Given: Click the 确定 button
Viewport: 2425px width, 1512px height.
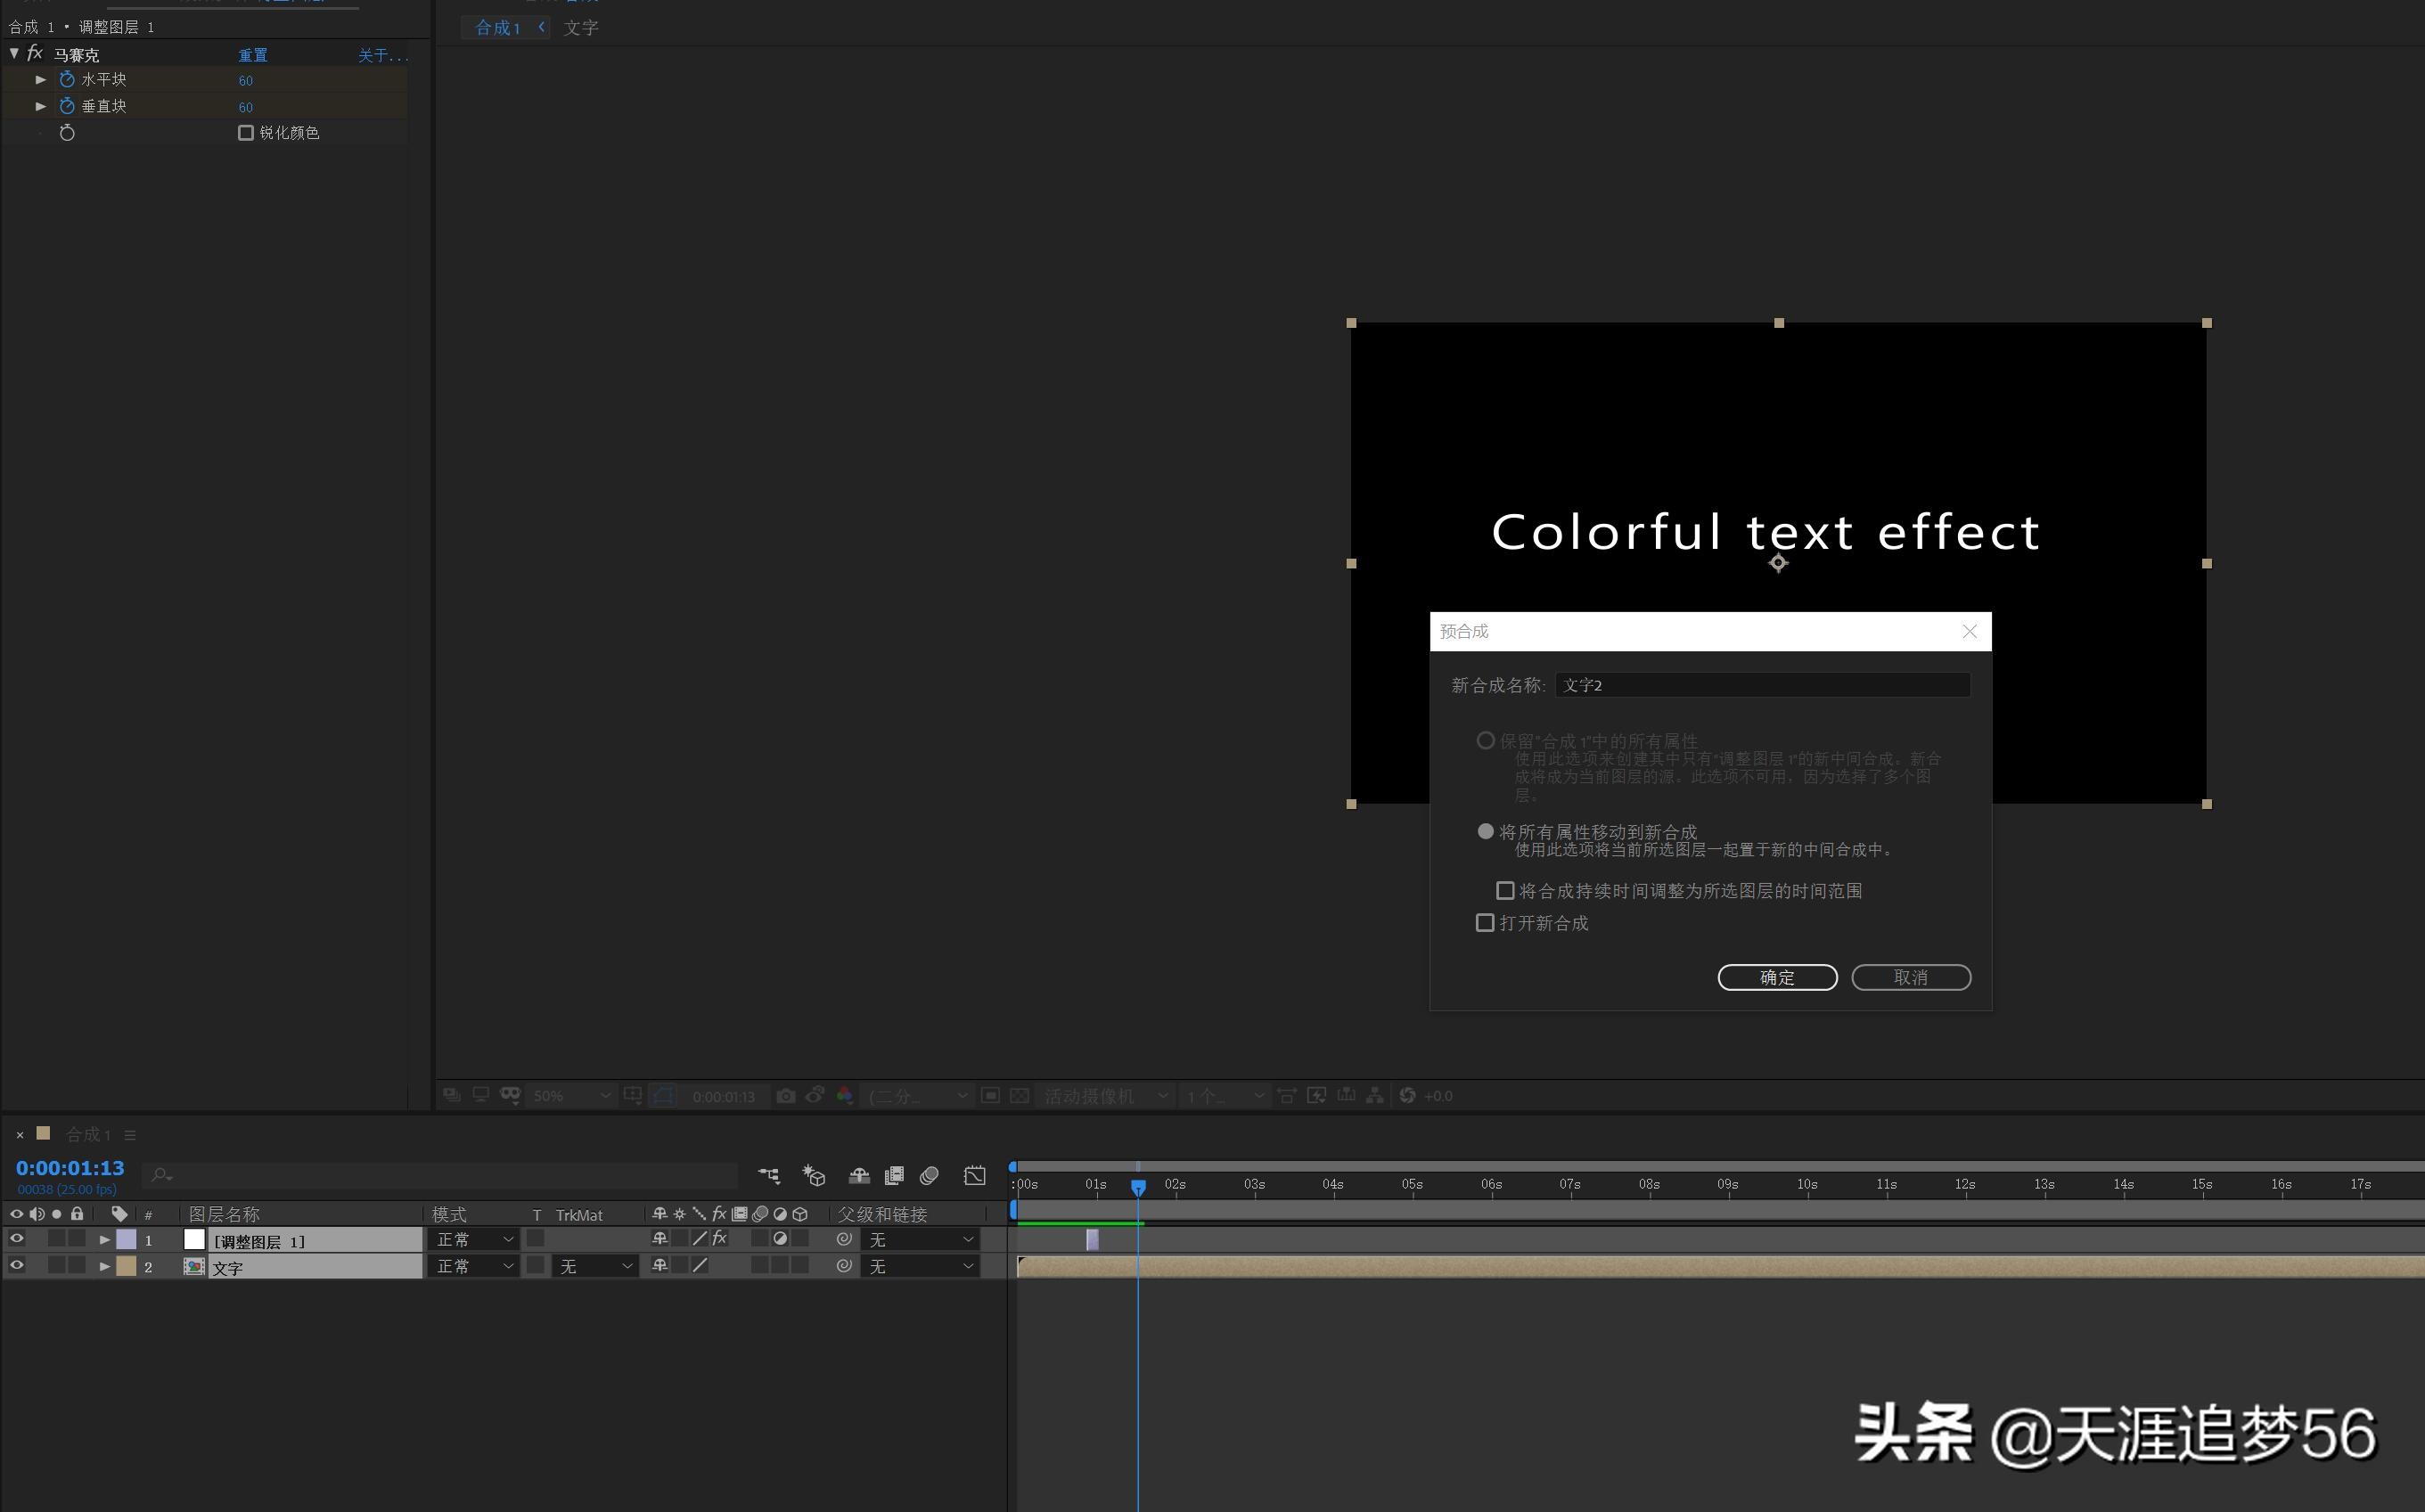Looking at the screenshot, I should click(1778, 977).
